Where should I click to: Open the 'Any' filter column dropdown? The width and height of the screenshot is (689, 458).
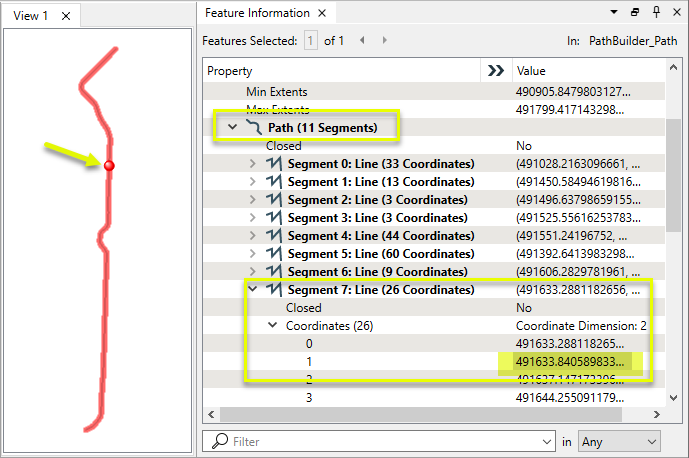point(618,440)
